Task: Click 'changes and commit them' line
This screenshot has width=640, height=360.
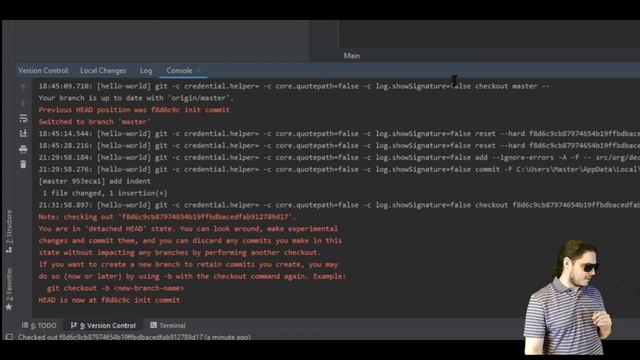Action: (x=190, y=240)
